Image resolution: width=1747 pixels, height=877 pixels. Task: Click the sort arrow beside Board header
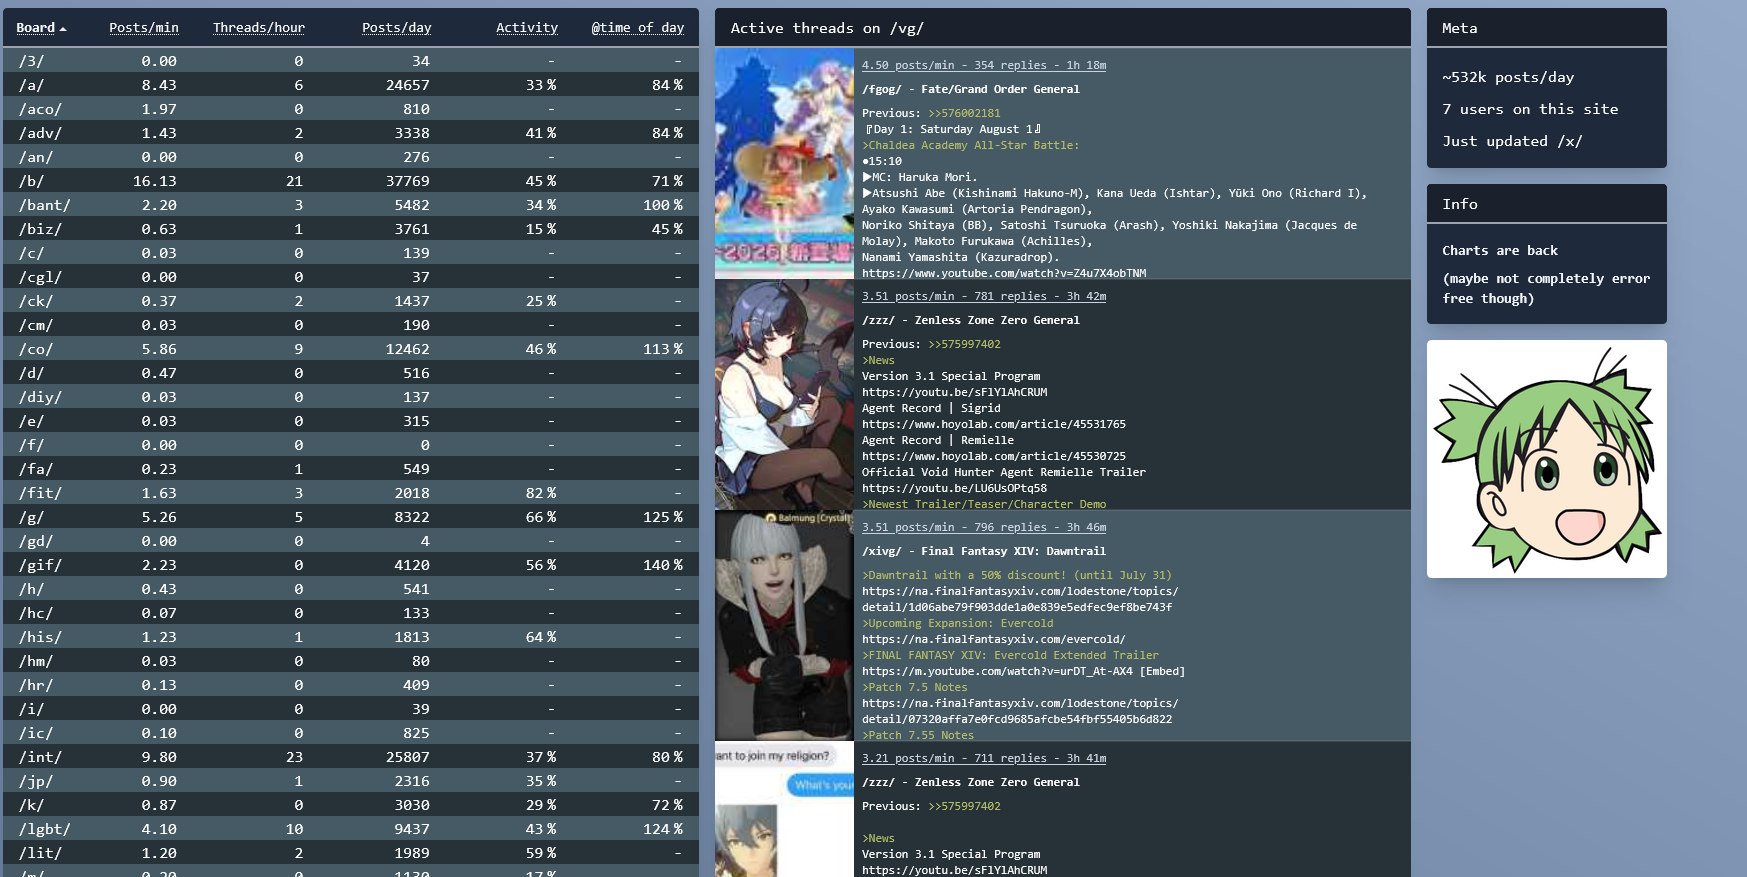[x=63, y=29]
